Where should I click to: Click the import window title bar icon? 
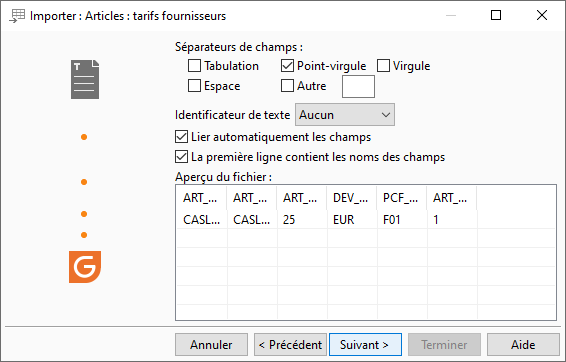tap(17, 16)
